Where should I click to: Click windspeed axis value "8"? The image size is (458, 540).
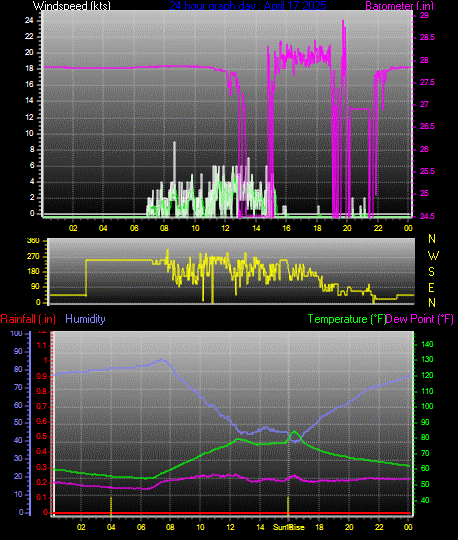tap(32, 149)
